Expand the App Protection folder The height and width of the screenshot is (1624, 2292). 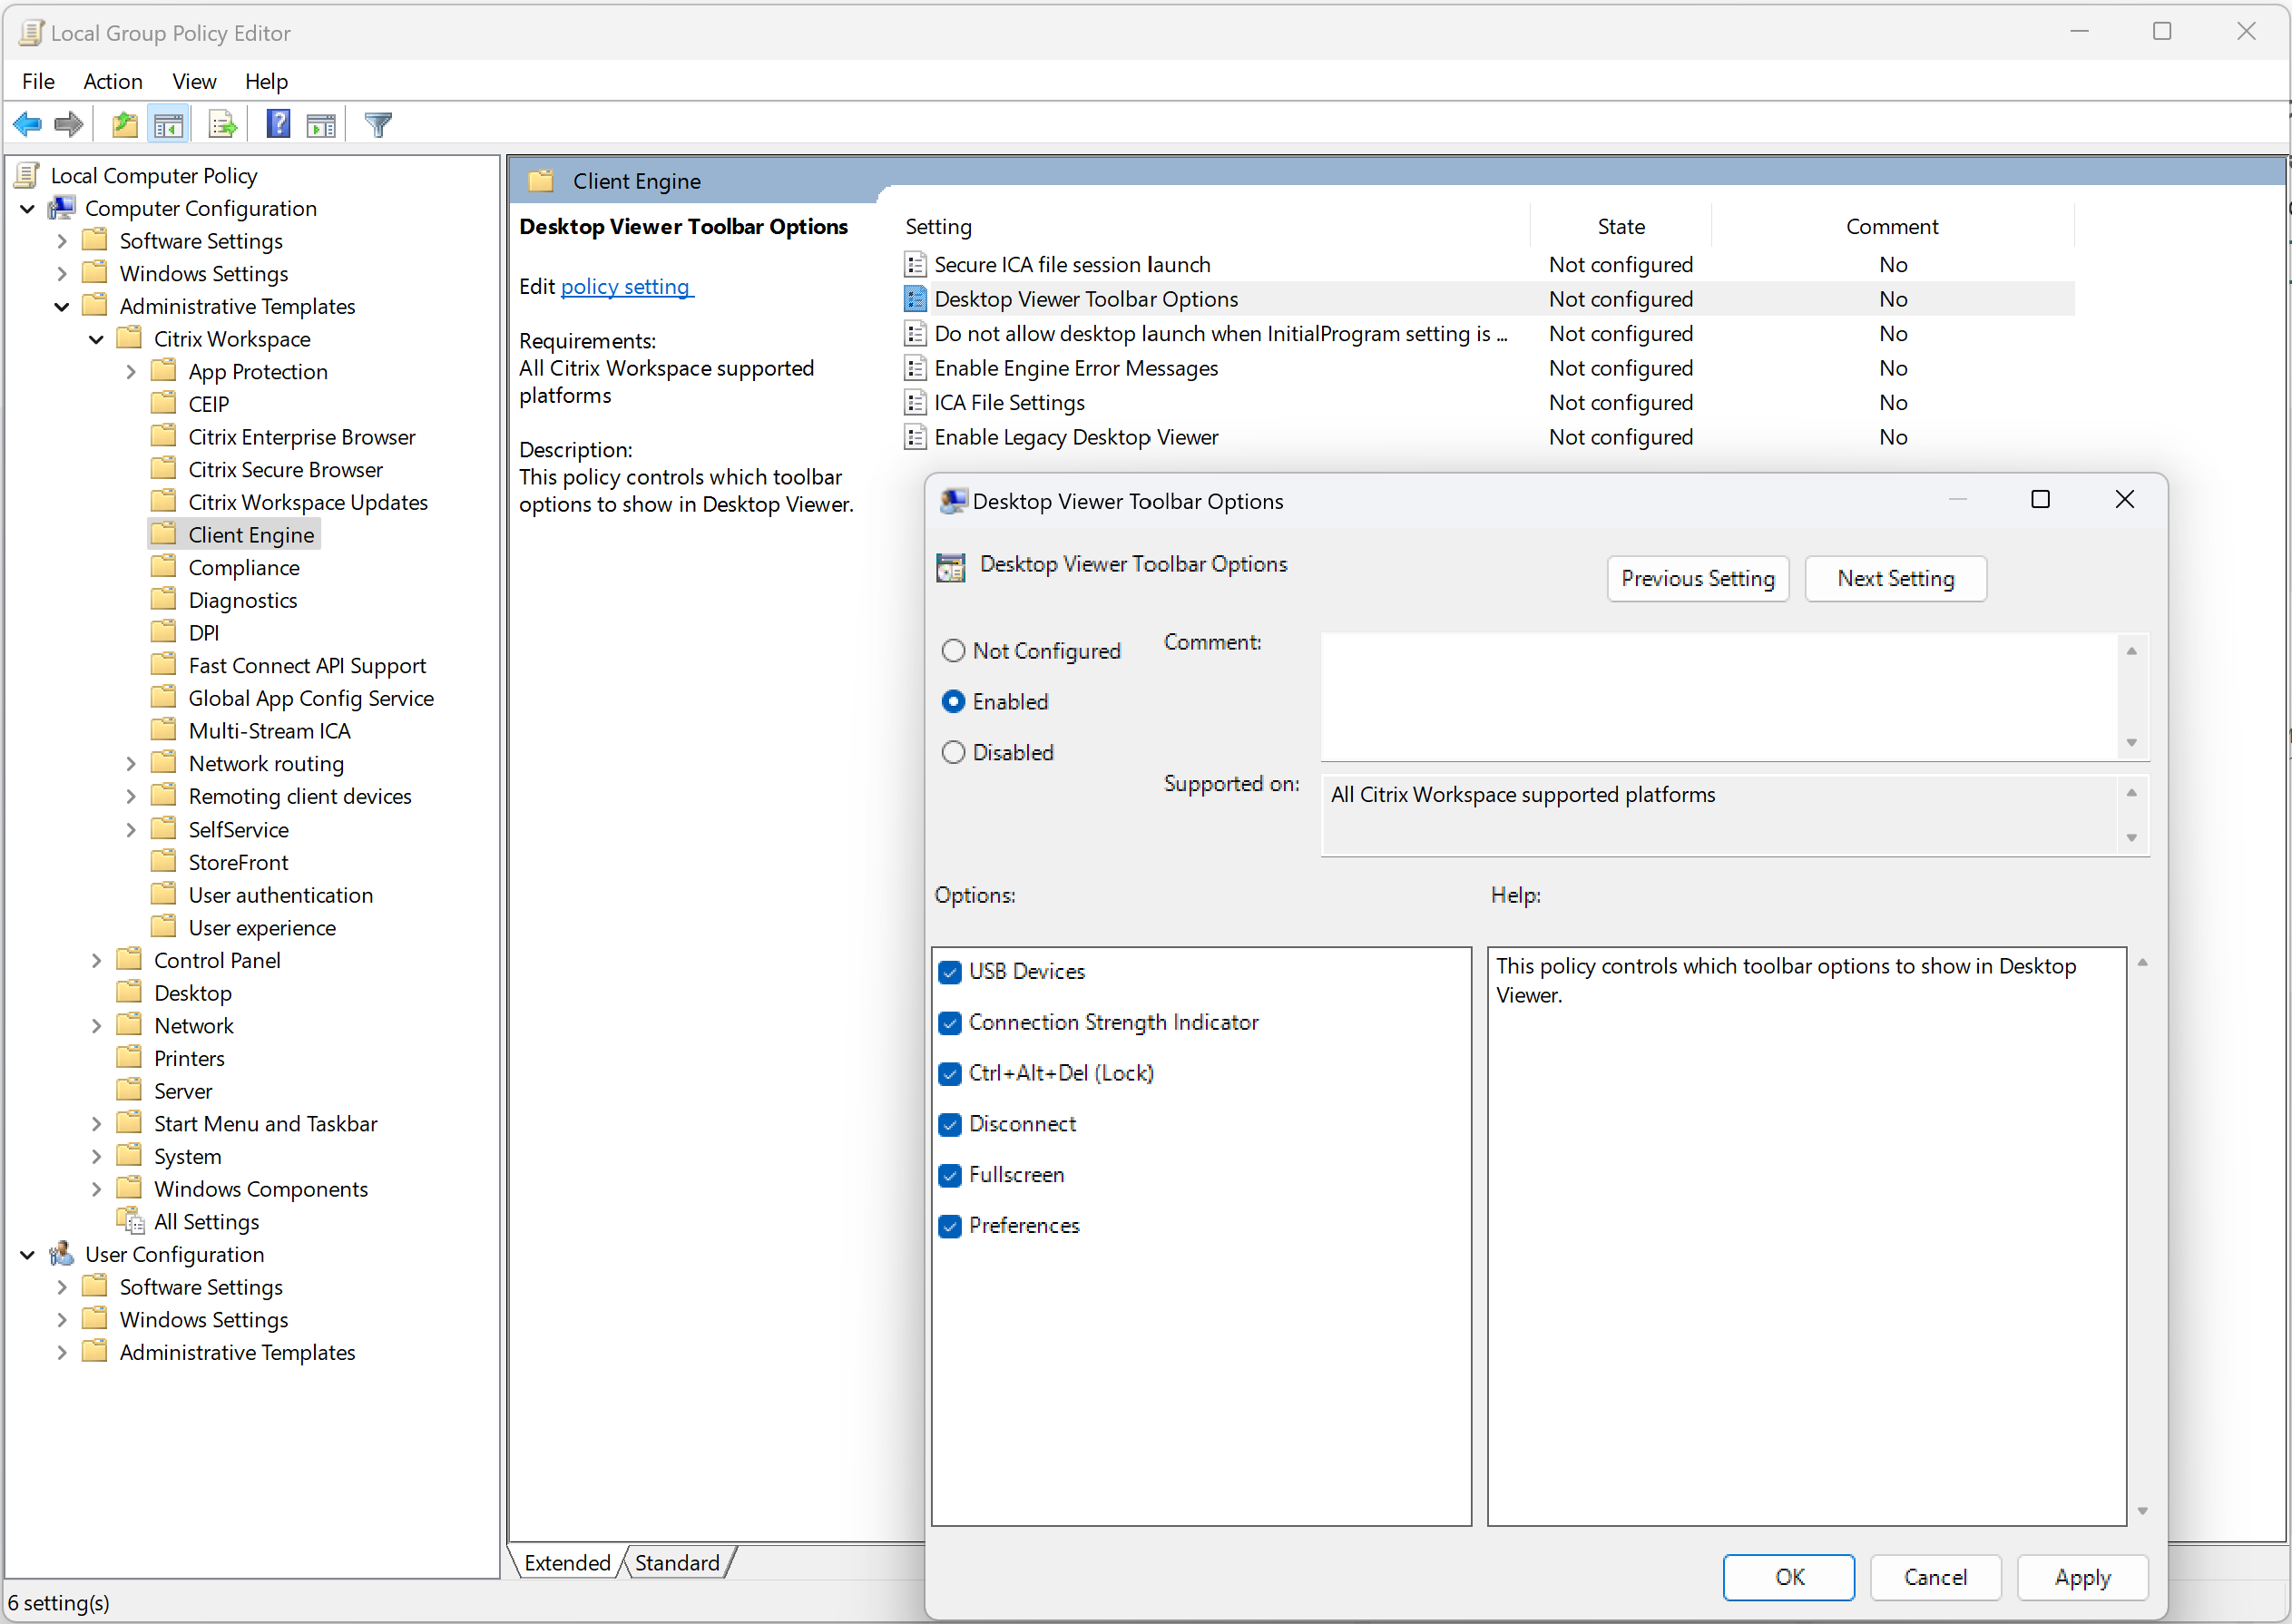(x=131, y=372)
